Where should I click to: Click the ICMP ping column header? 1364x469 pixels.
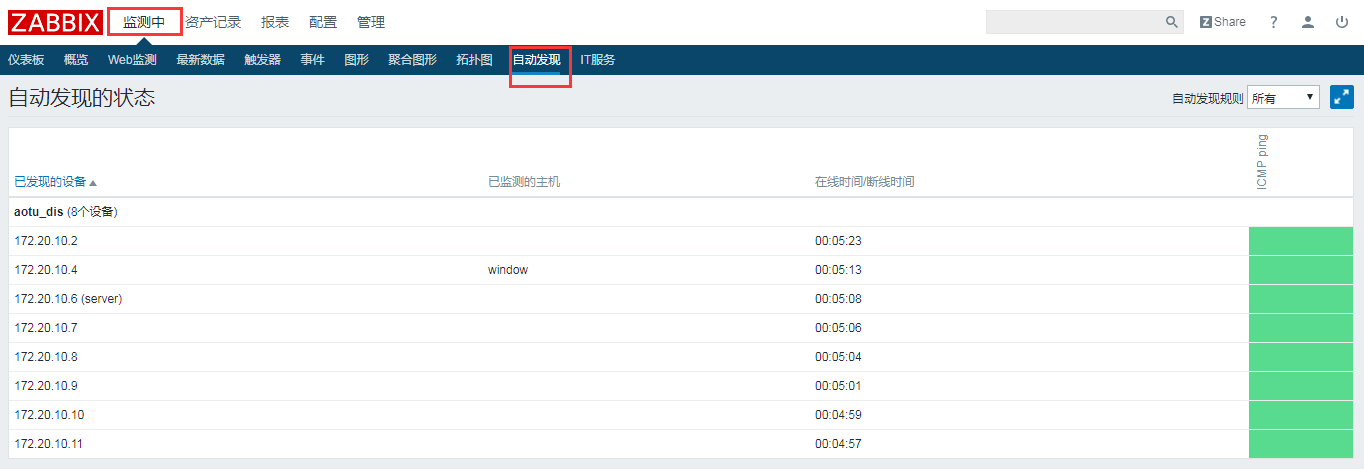1261,160
